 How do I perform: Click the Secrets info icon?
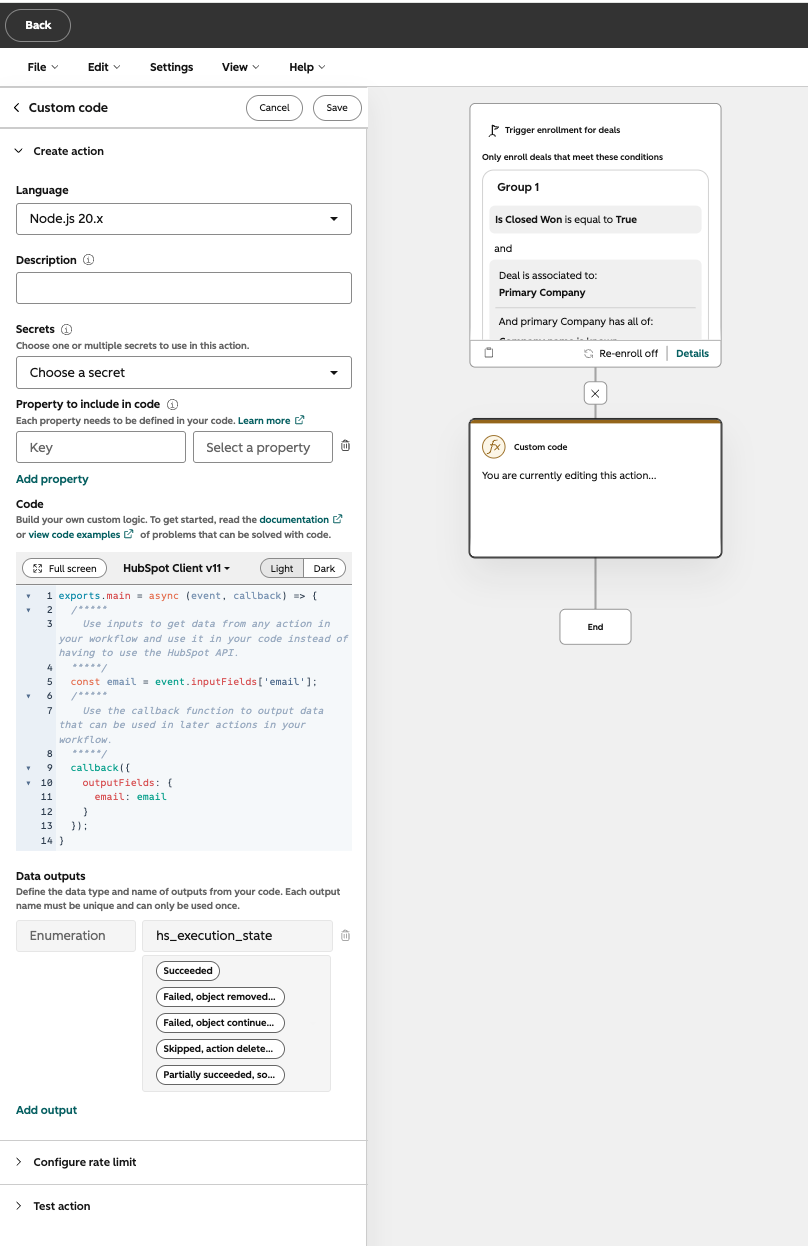click(x=67, y=329)
